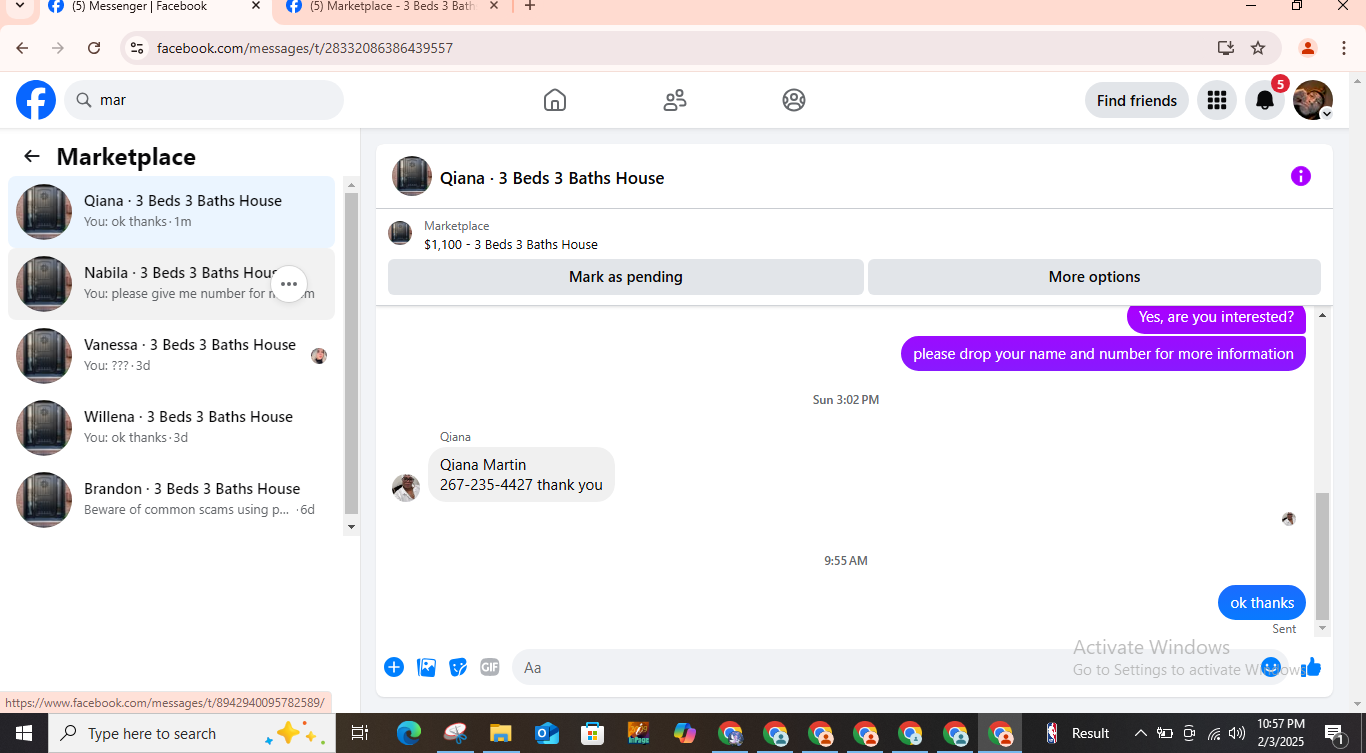View site information in the address bar
Image resolution: width=1366 pixels, height=753 pixels.
[138, 48]
